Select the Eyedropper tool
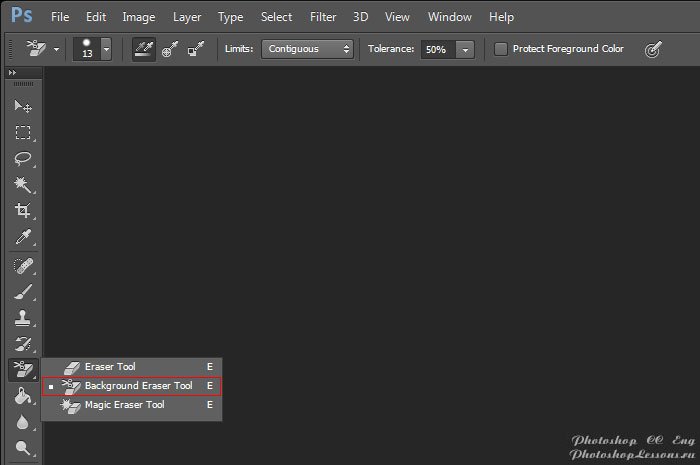This screenshot has width=700, height=465. click(22, 237)
